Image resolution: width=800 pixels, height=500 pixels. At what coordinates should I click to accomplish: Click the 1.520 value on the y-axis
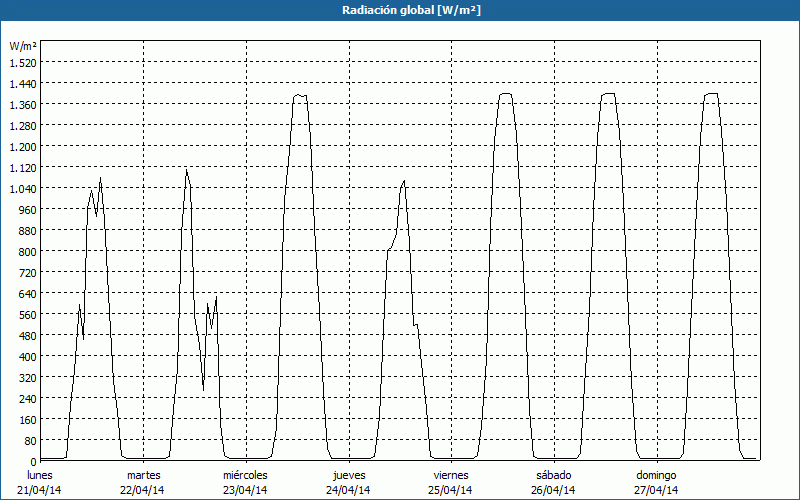22,62
